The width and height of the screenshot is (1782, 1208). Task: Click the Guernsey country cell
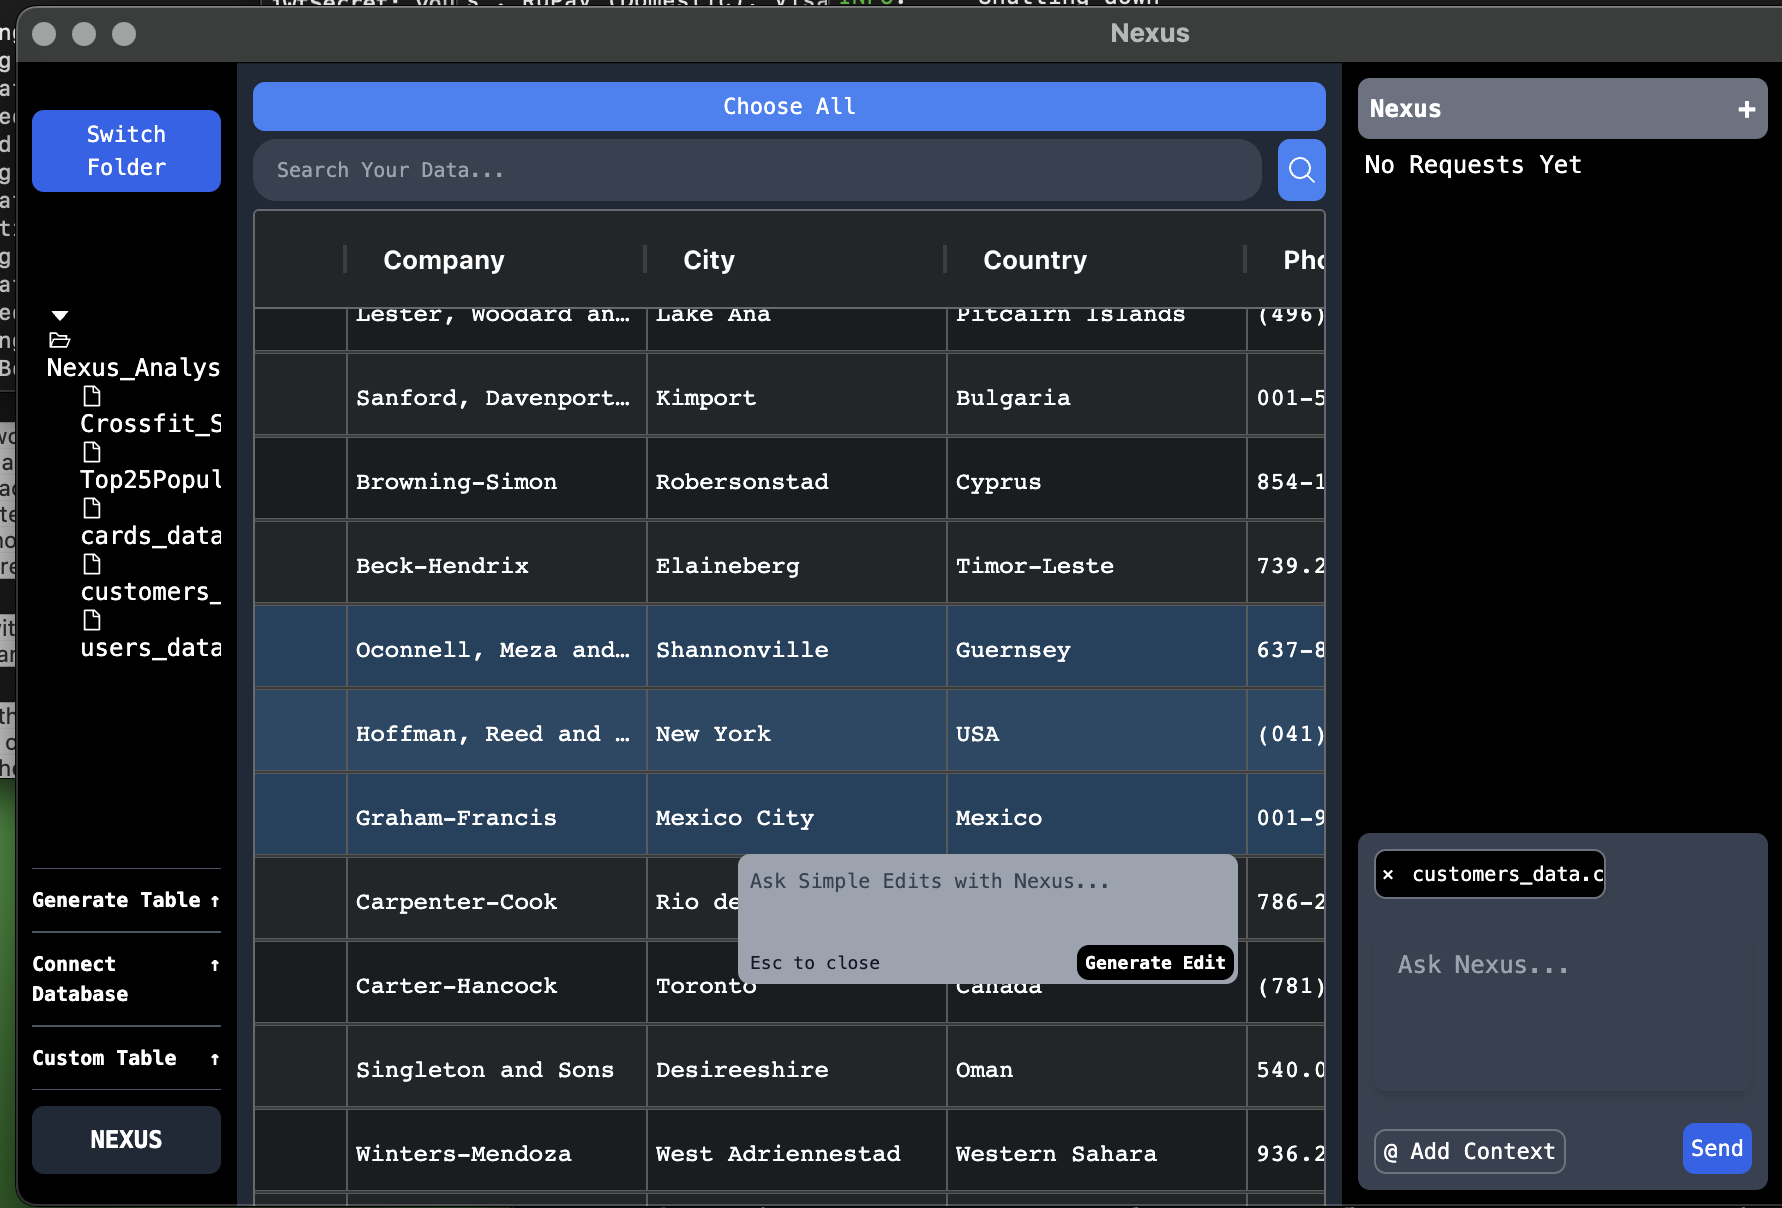point(1096,649)
